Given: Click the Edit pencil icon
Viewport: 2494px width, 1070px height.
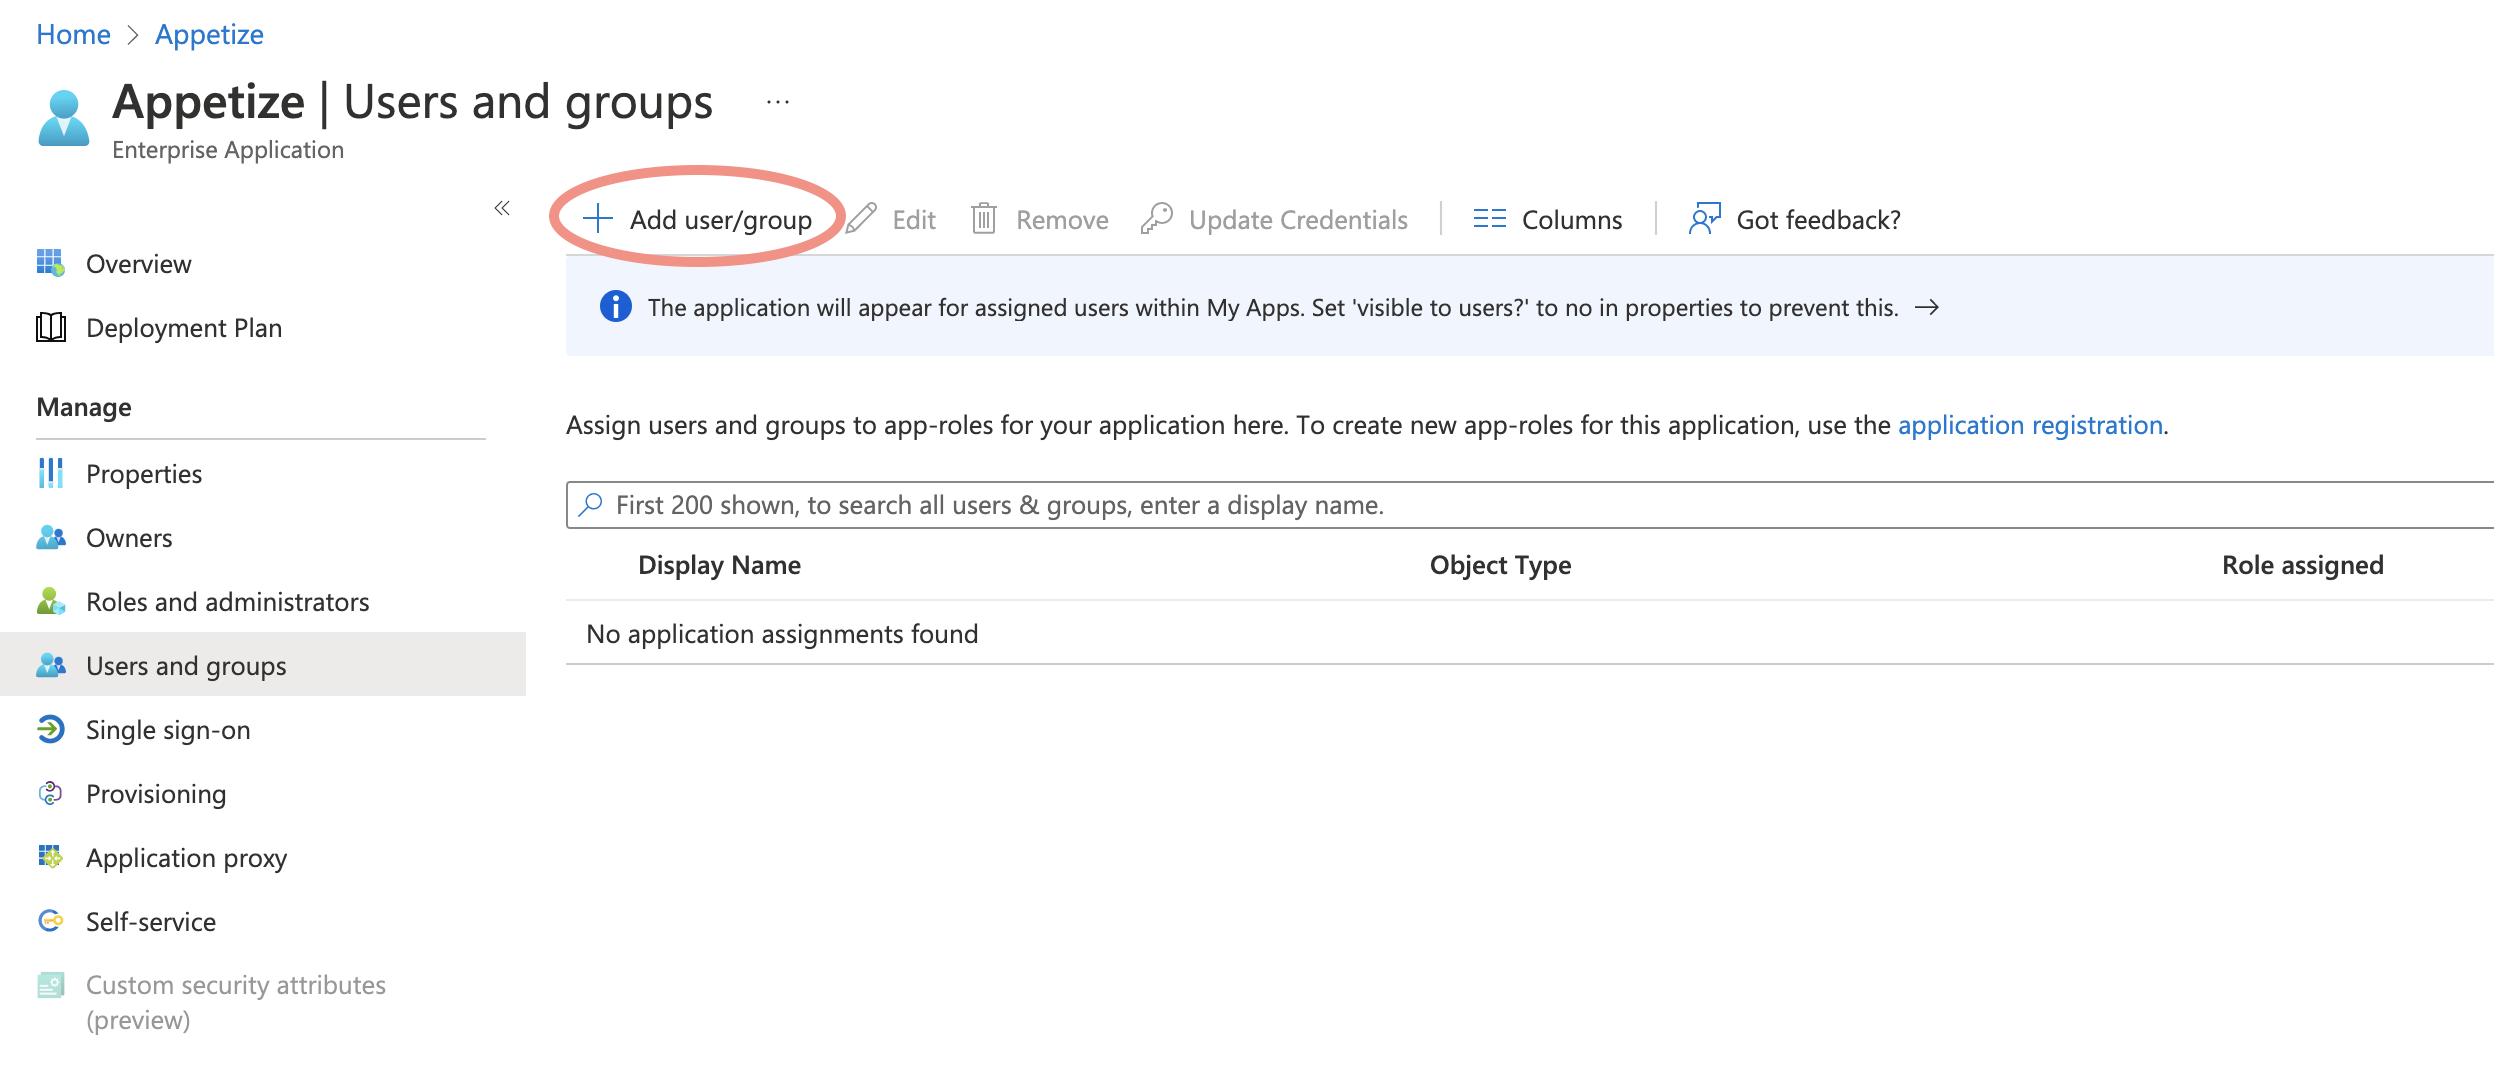Looking at the screenshot, I should tap(861, 219).
